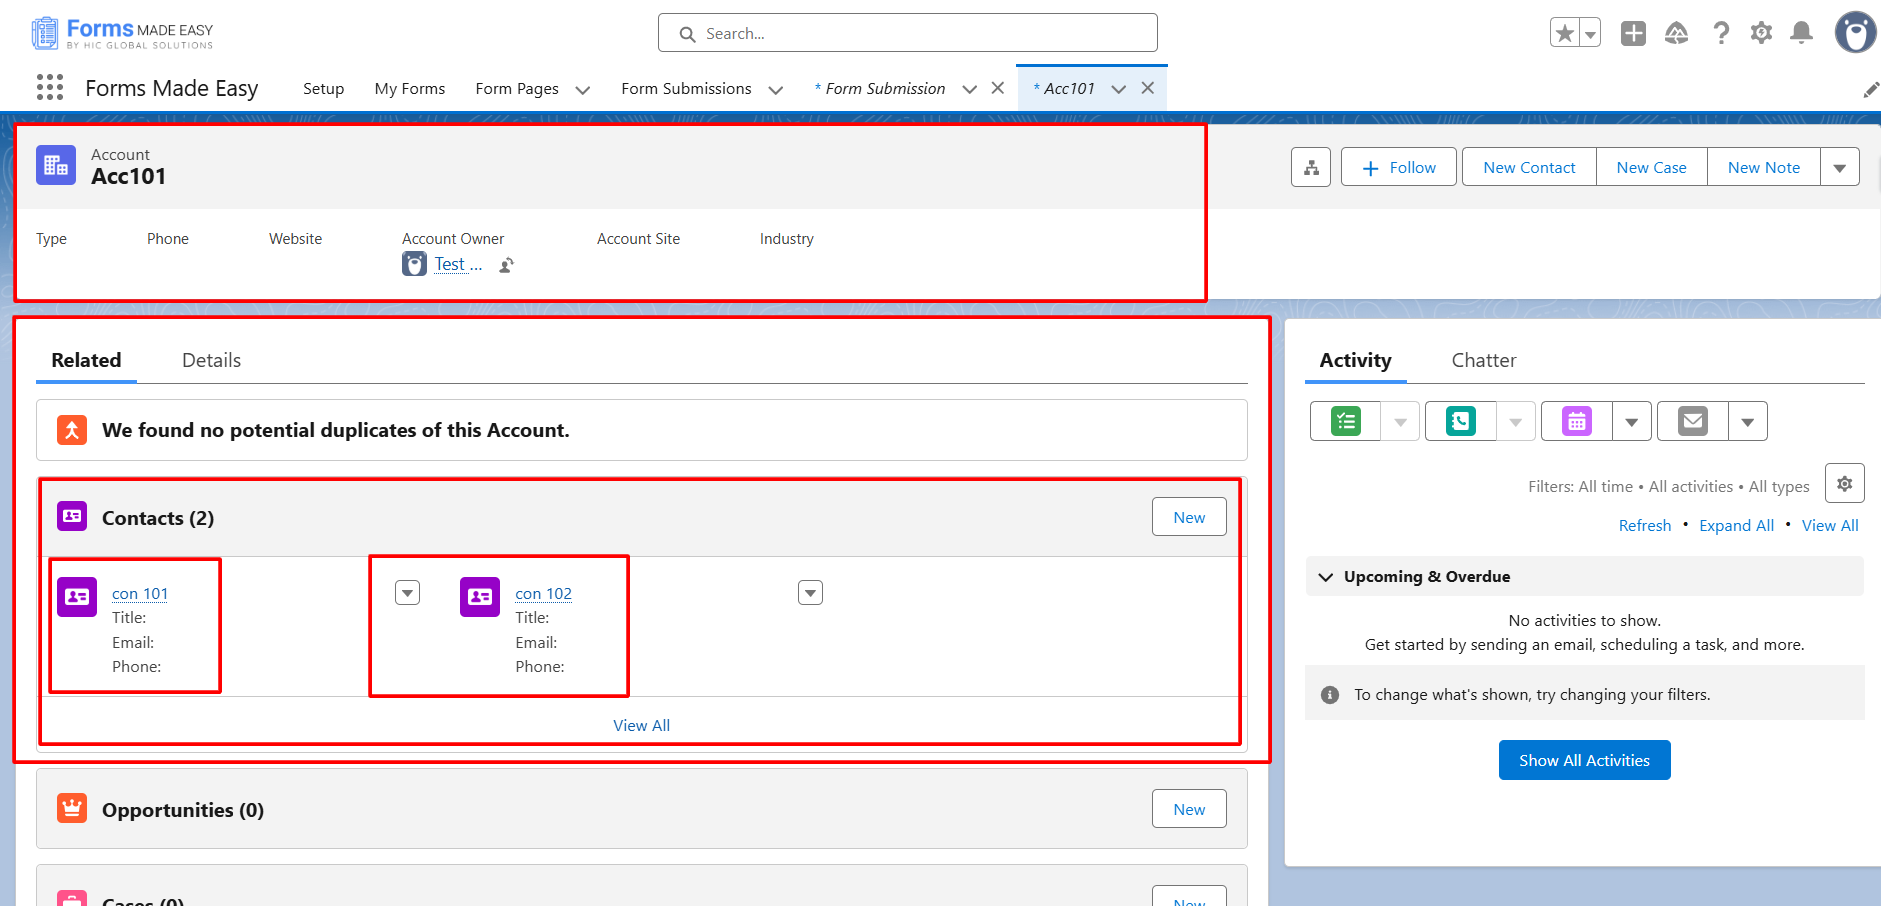This screenshot has width=1881, height=906.
Task: Open timeline filter settings gear
Action: point(1844,483)
